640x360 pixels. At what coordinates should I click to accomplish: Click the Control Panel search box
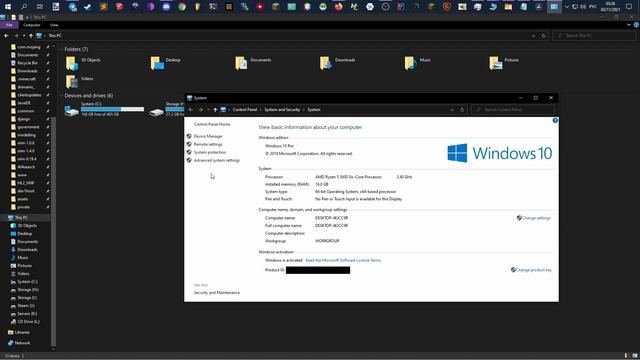(x=513, y=110)
